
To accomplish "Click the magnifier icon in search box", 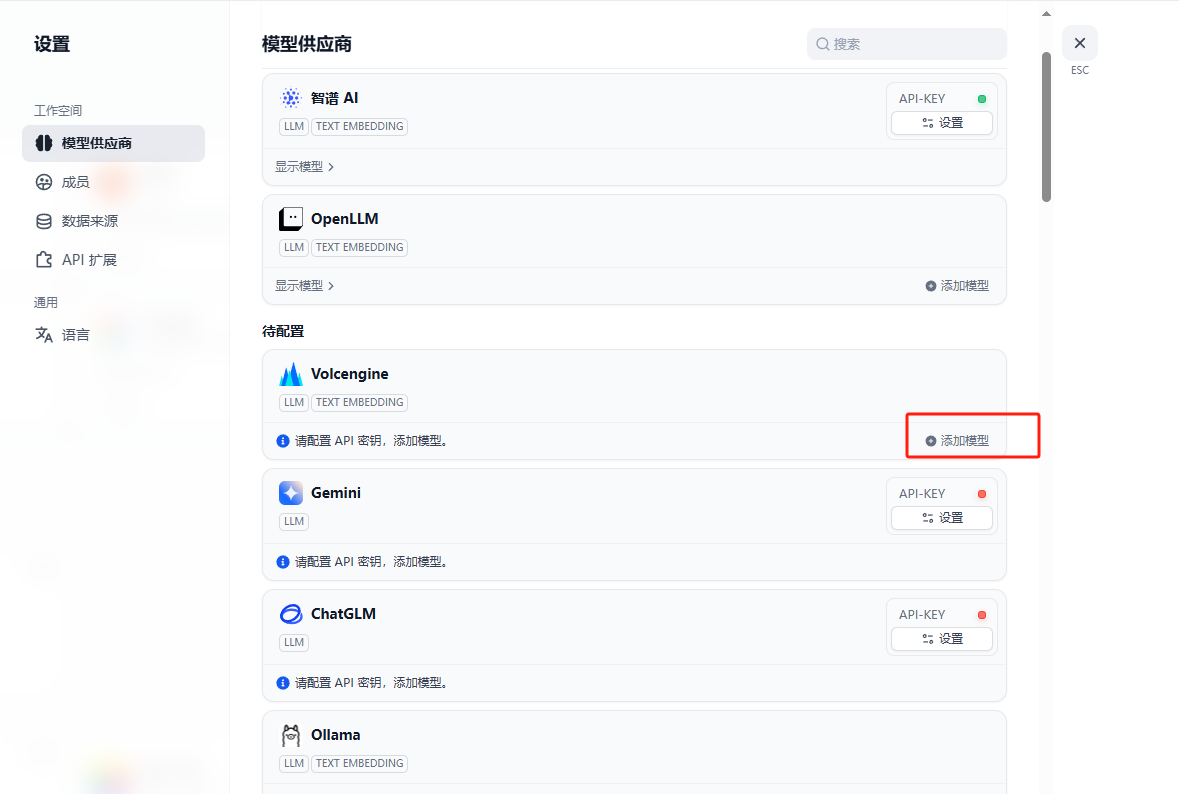I will tap(823, 44).
